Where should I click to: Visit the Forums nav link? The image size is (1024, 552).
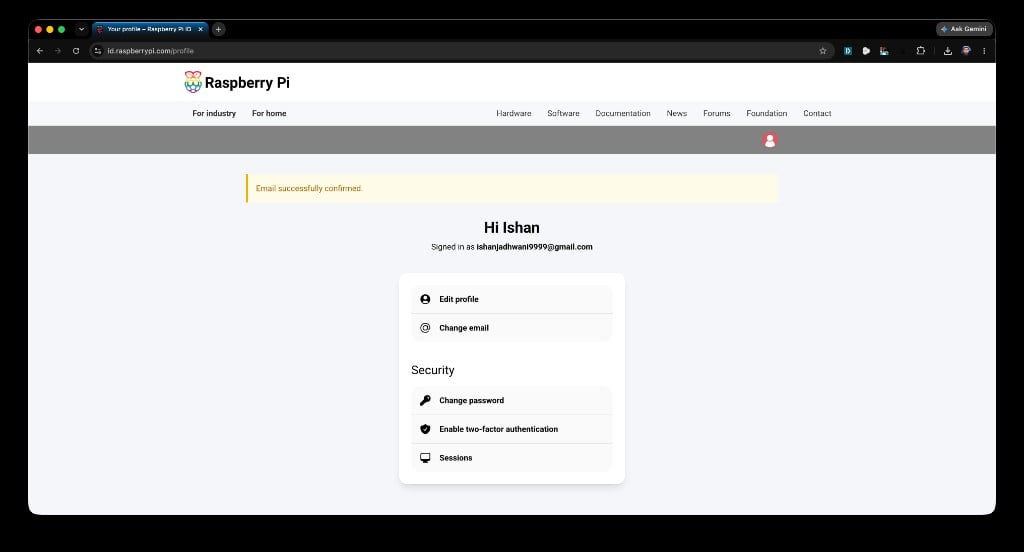716,113
